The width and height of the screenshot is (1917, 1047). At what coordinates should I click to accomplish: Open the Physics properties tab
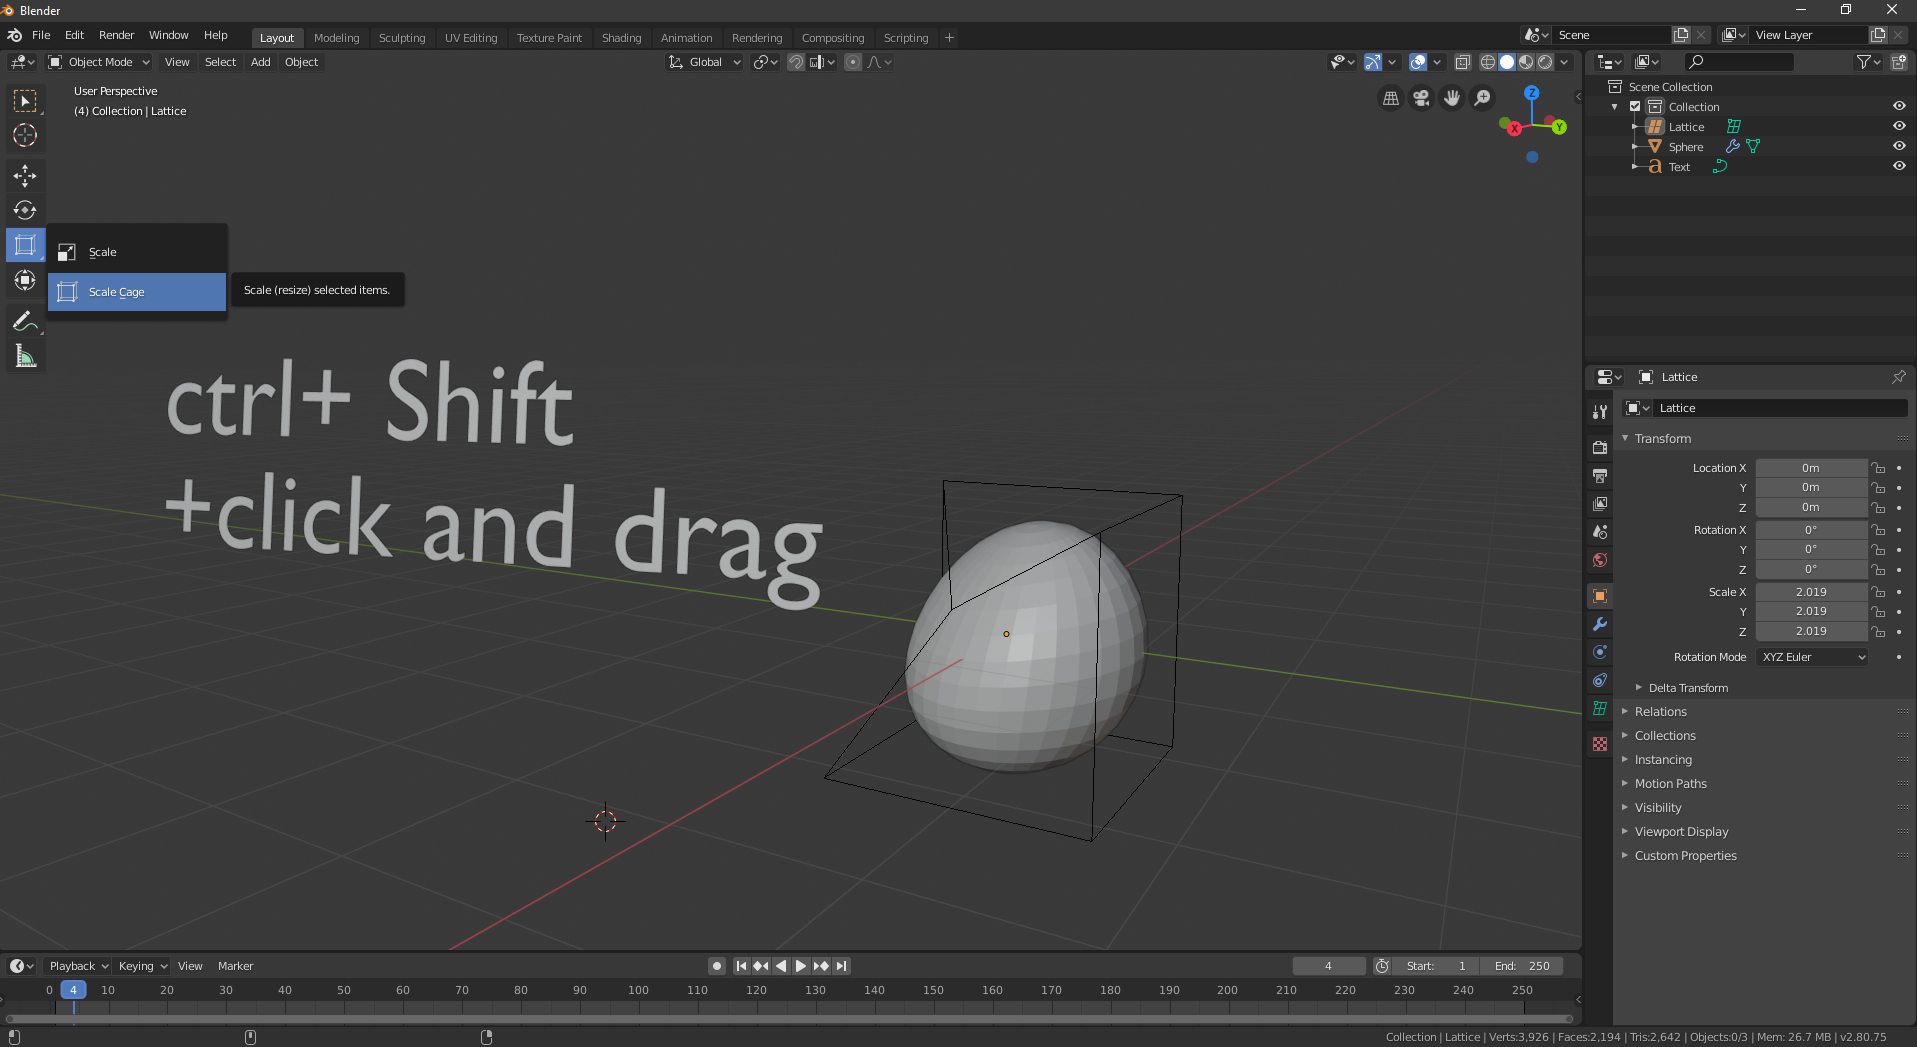pos(1600,652)
